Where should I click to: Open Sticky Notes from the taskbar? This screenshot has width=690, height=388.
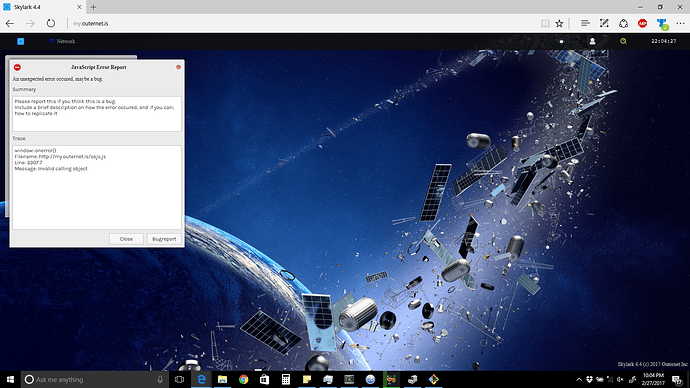click(x=307, y=379)
